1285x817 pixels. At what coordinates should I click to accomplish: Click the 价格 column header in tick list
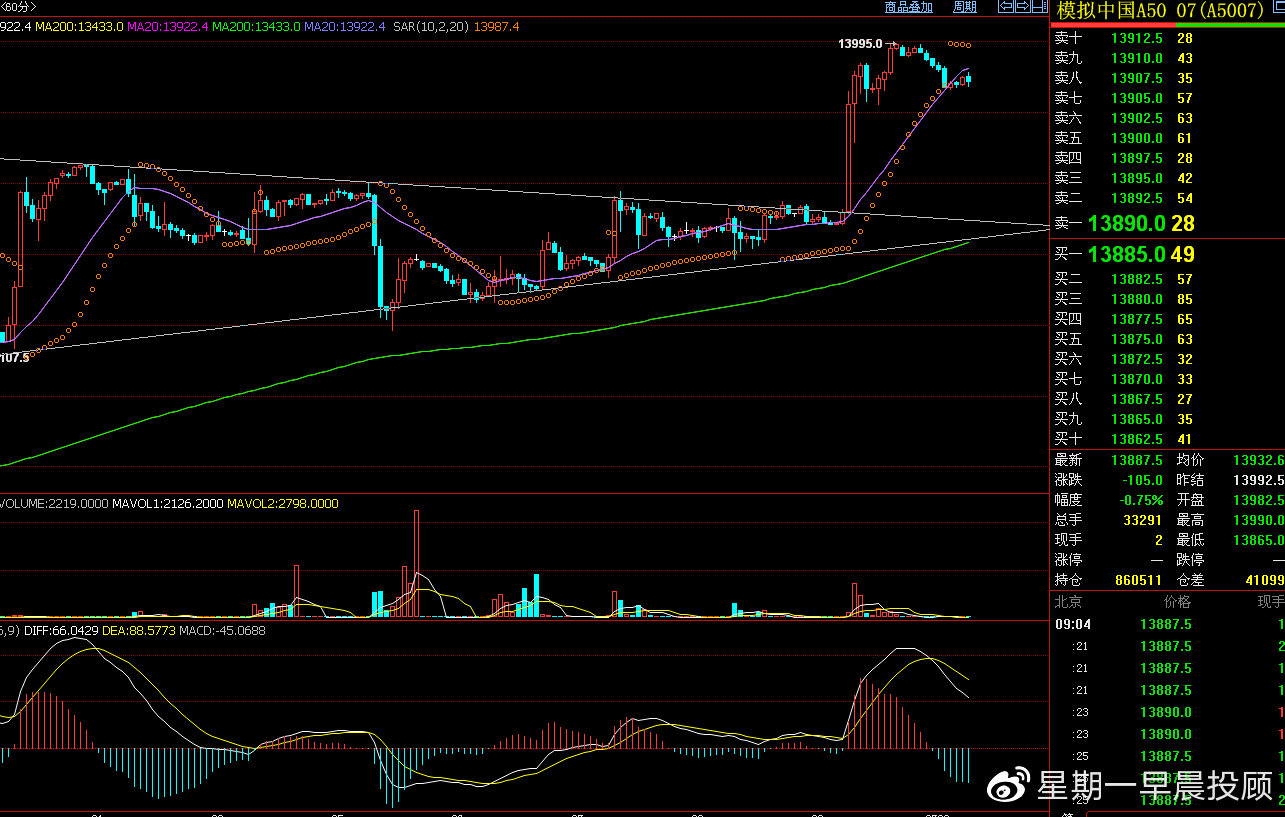[x=1177, y=602]
